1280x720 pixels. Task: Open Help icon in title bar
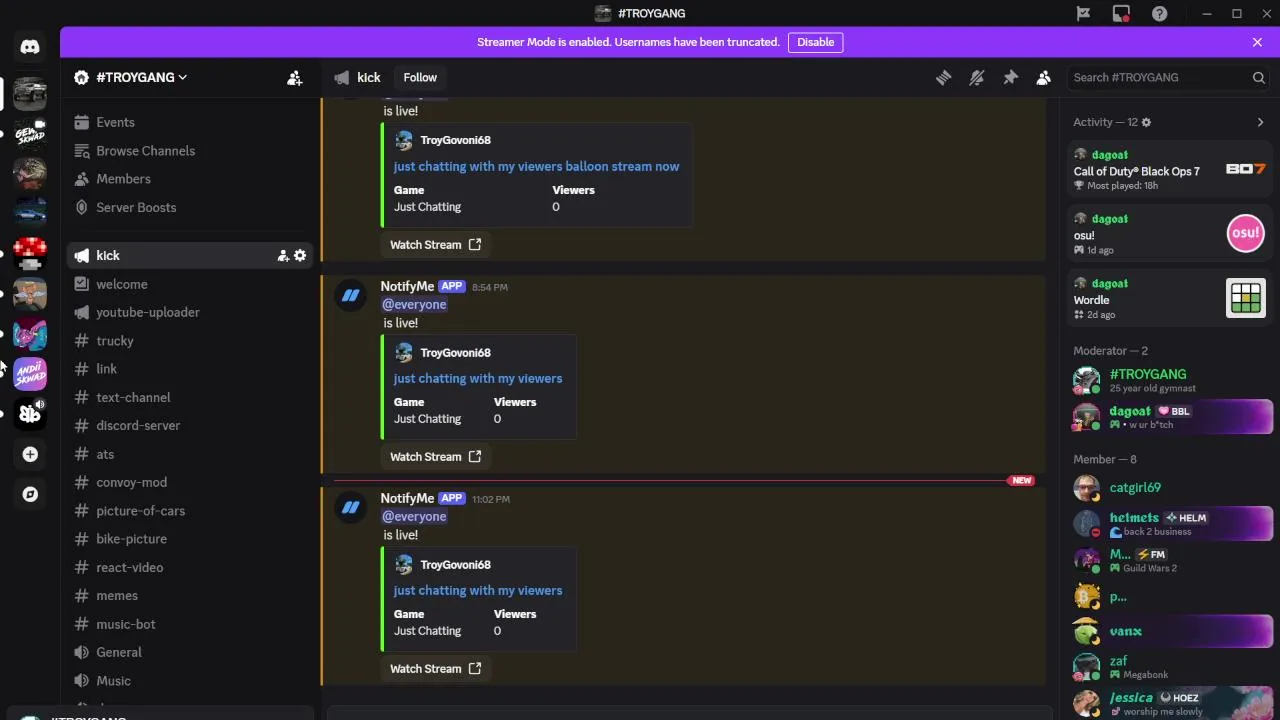click(x=1159, y=13)
